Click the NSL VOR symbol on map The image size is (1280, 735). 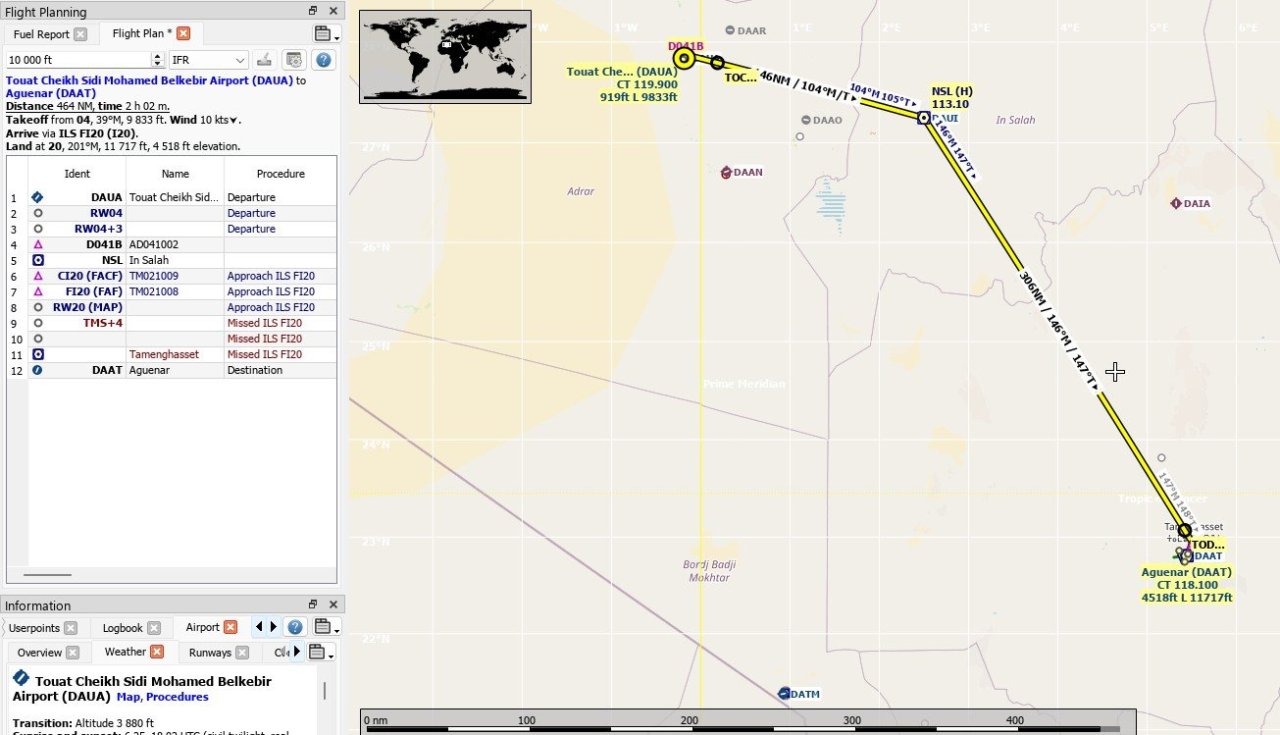coord(924,118)
